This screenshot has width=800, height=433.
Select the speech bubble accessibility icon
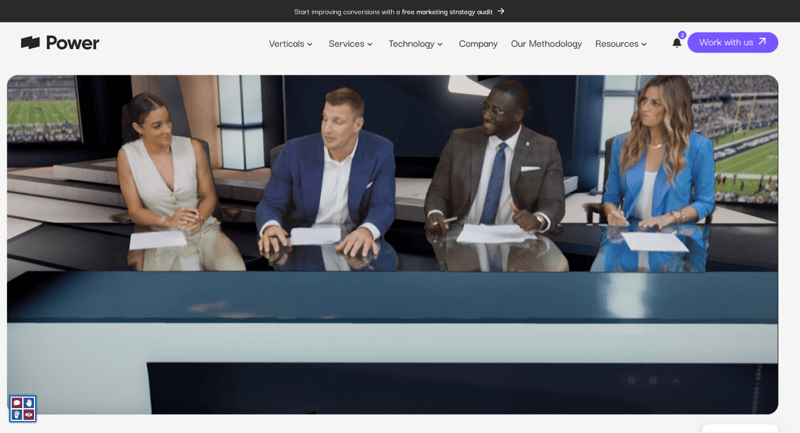(17, 403)
